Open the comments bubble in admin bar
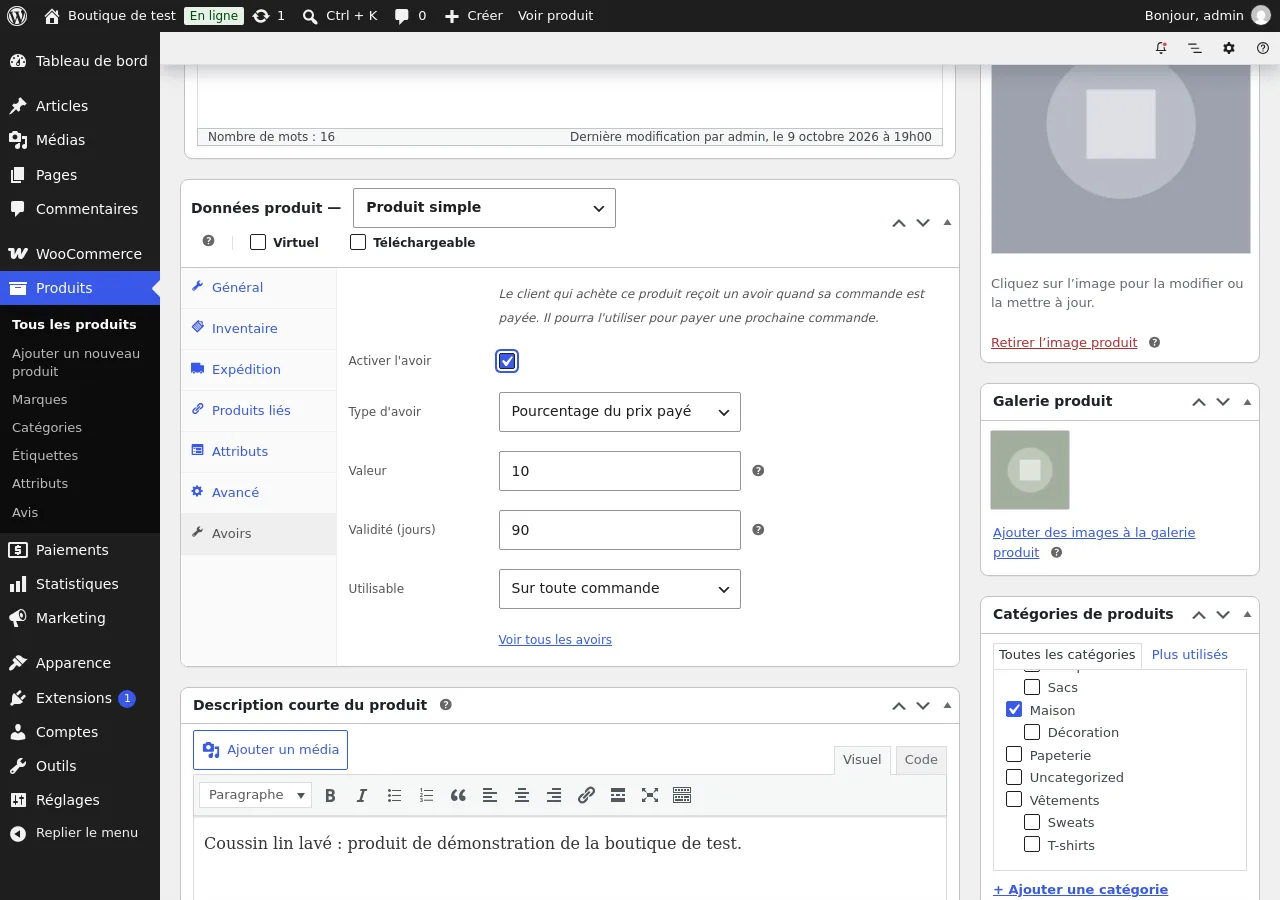The height and width of the screenshot is (900, 1280). pyautogui.click(x=410, y=15)
